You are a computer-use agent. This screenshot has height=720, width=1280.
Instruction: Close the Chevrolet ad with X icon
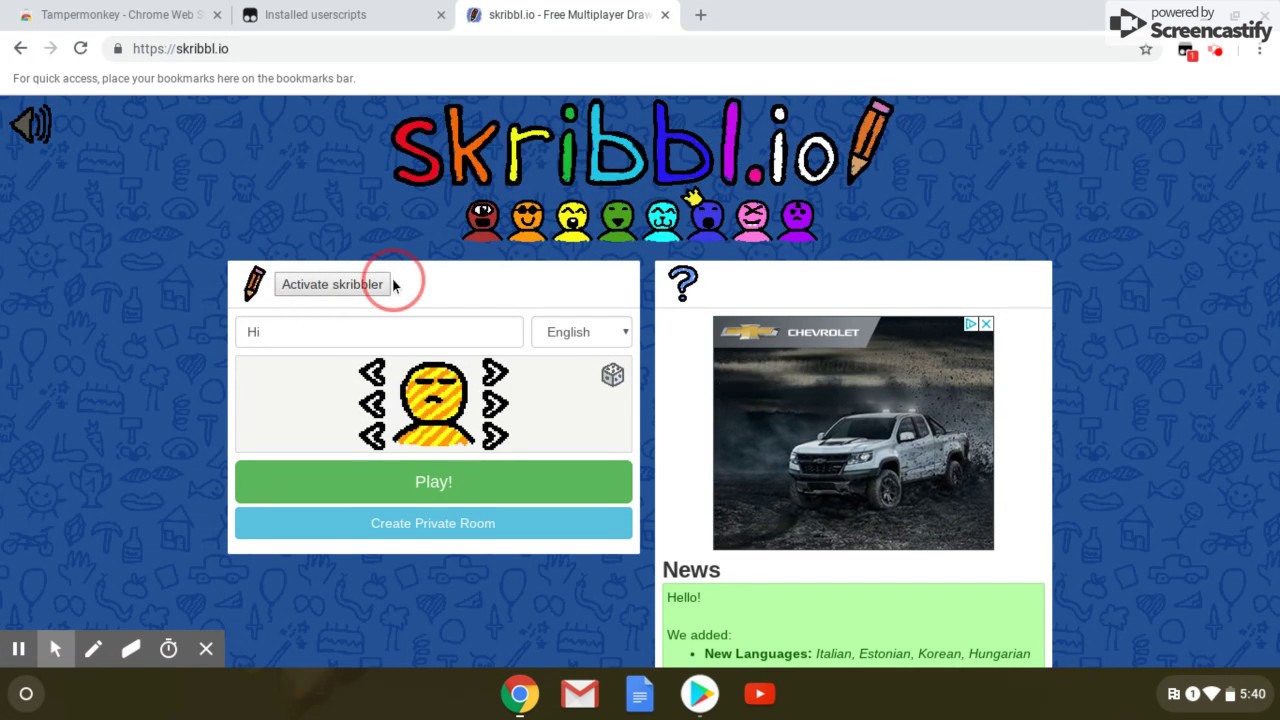(986, 324)
